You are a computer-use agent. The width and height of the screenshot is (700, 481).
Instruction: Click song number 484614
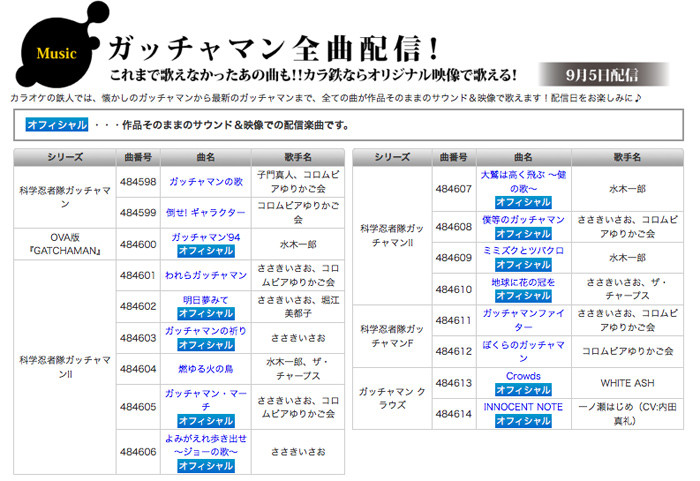coord(454,414)
